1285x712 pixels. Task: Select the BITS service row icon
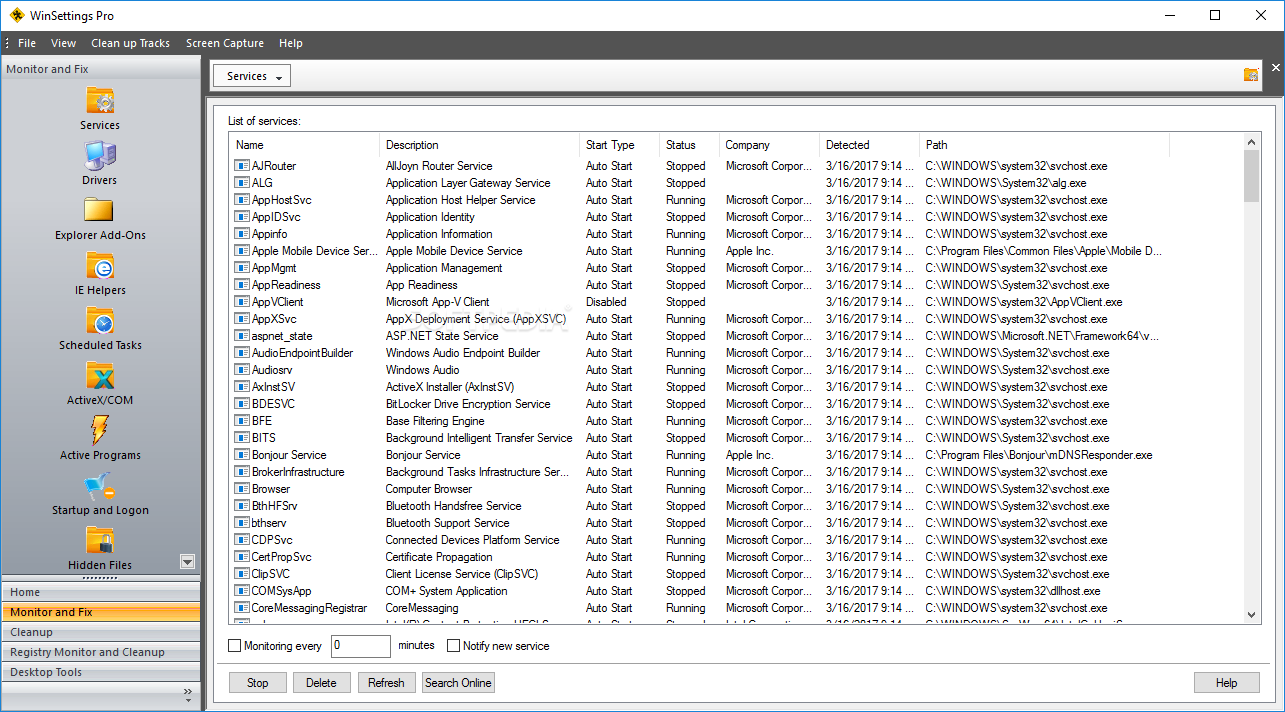tap(242, 438)
